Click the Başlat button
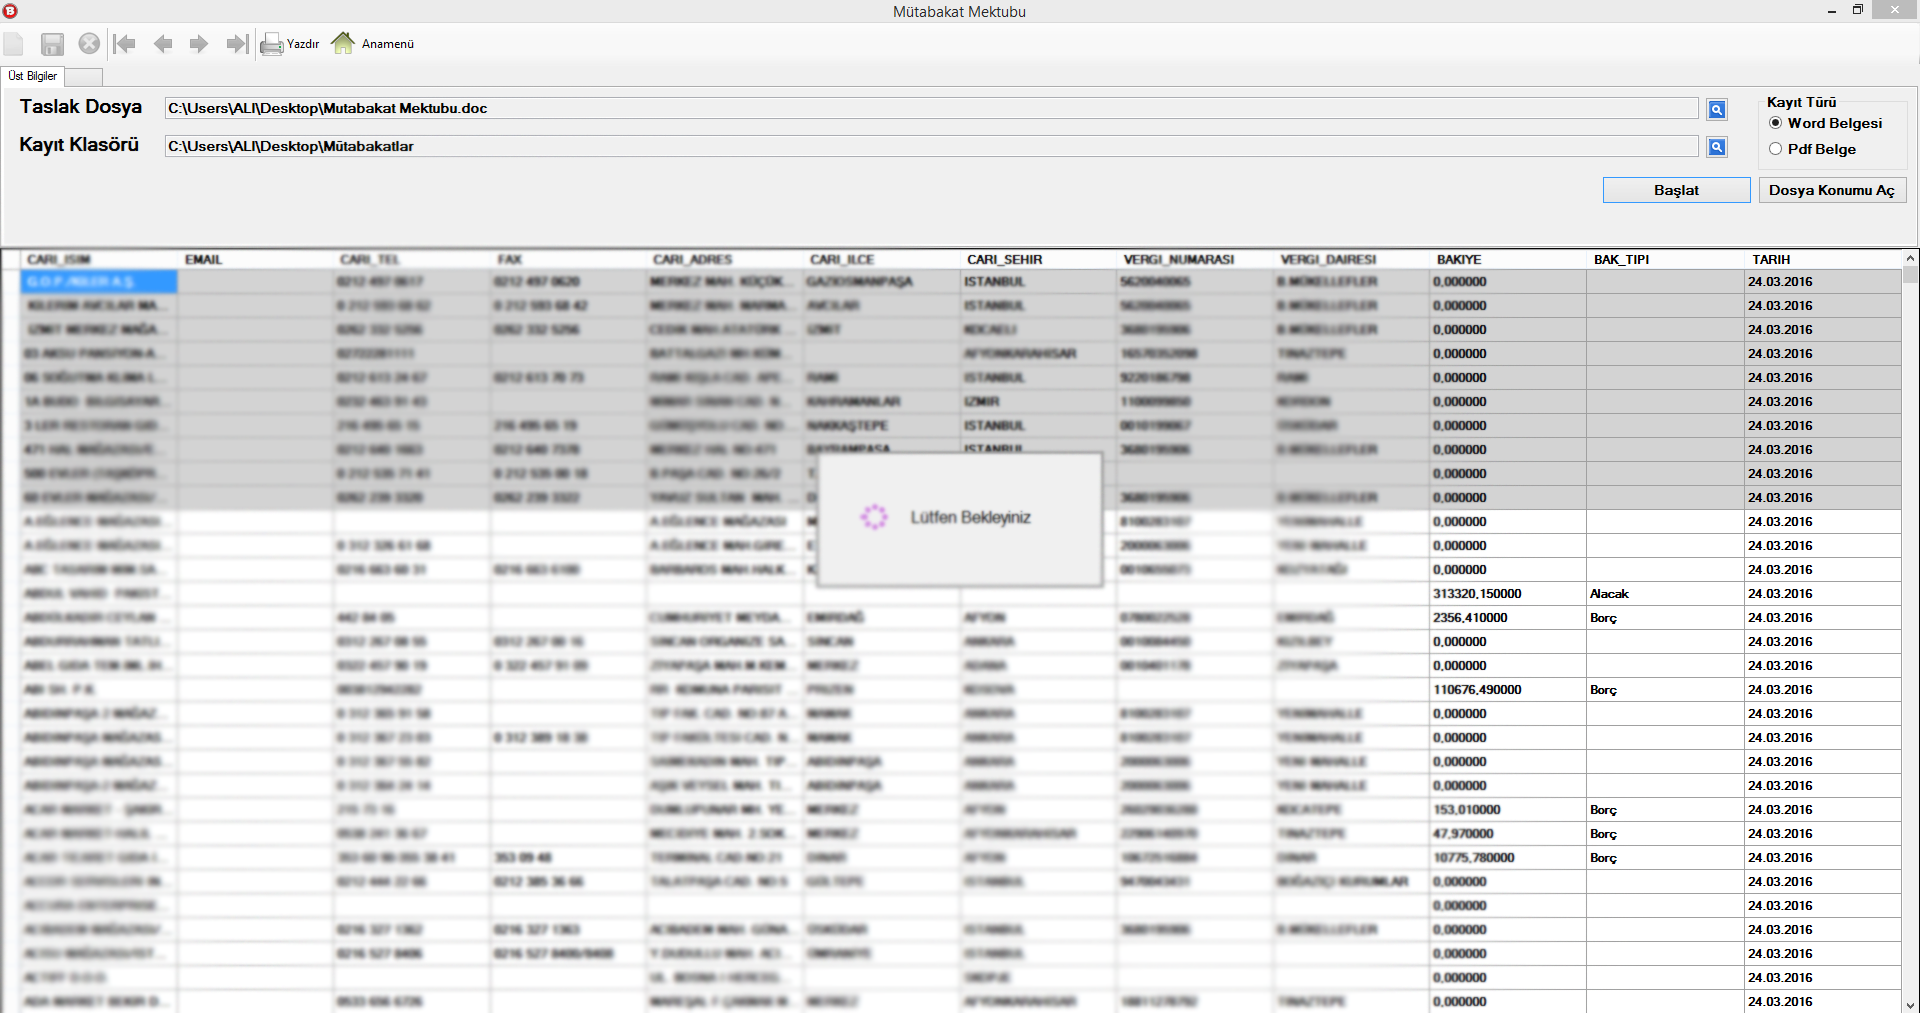 (1676, 190)
